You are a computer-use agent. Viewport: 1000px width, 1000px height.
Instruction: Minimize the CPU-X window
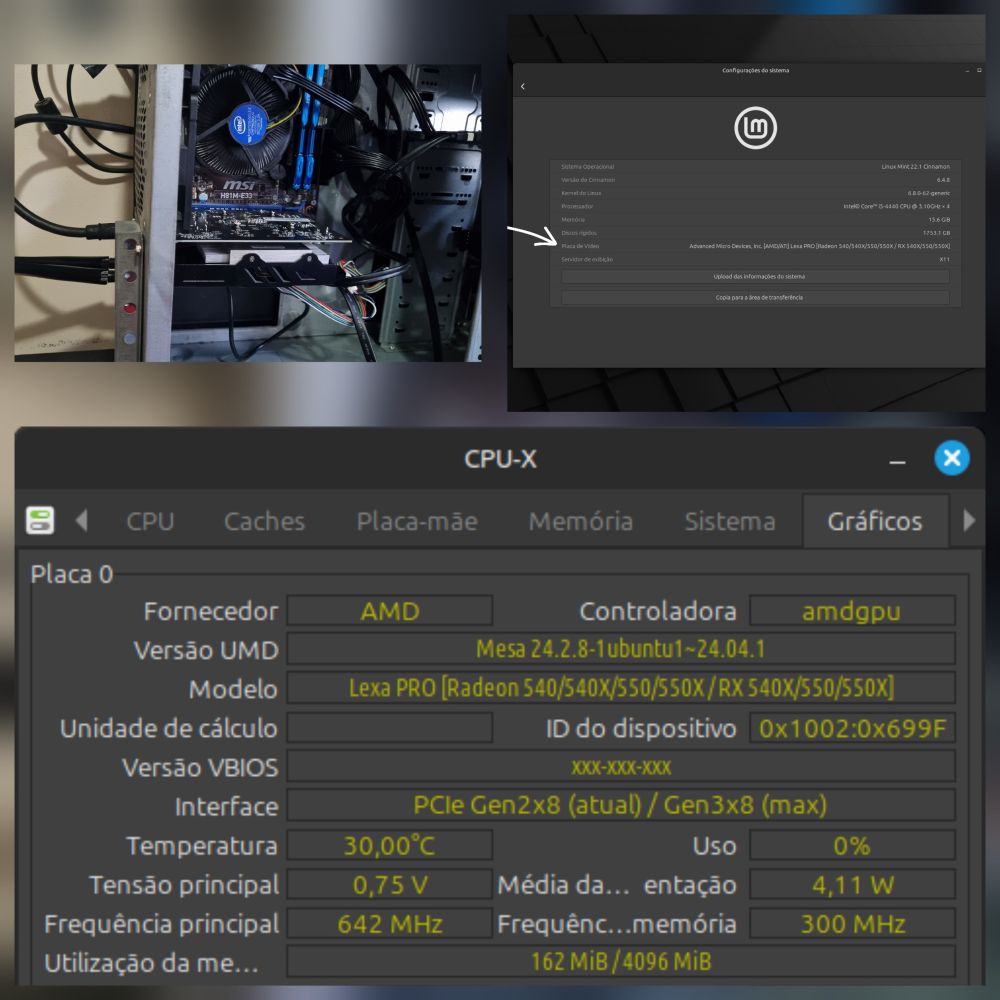point(897,462)
